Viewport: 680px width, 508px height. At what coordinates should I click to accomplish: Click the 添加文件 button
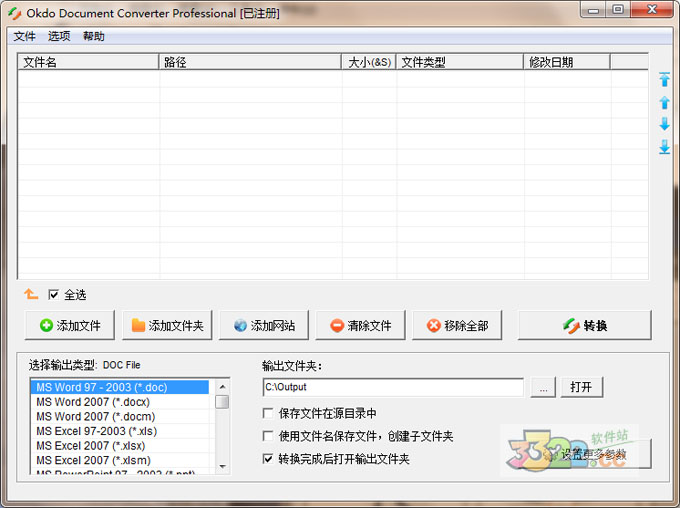coord(70,325)
